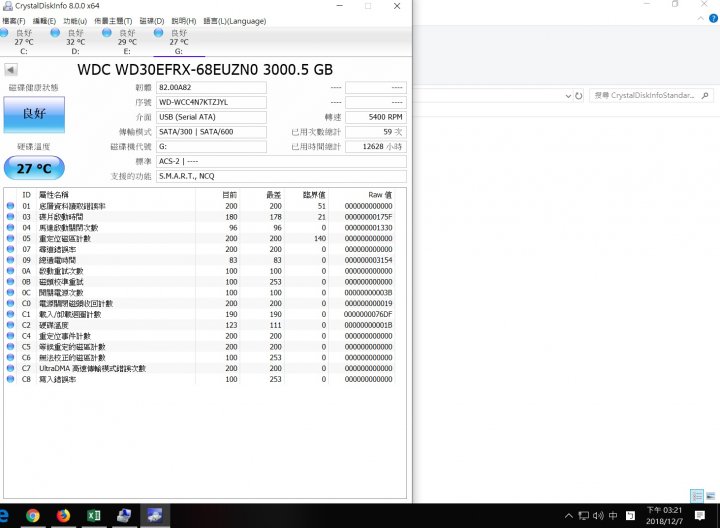Click status dot for attribute C7
720x528 pixels.
pos(11,368)
